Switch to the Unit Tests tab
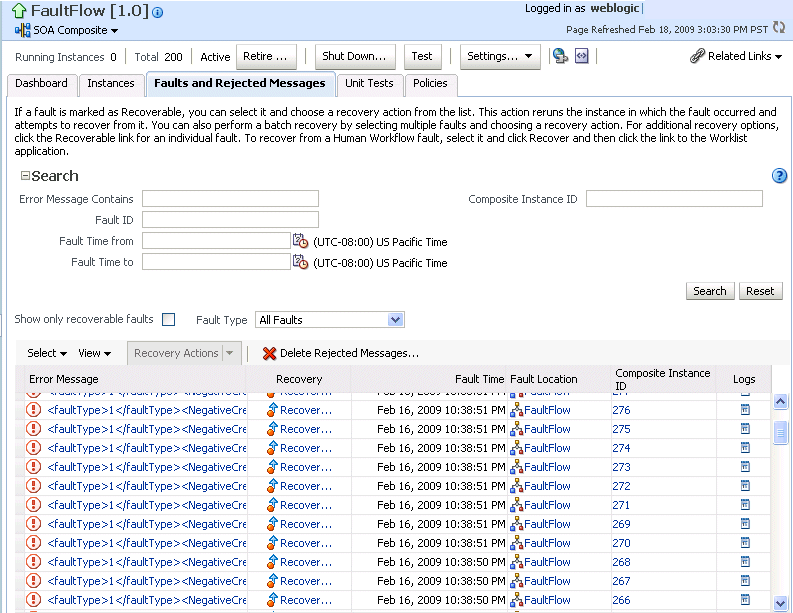The height and width of the screenshot is (613, 793). (369, 83)
